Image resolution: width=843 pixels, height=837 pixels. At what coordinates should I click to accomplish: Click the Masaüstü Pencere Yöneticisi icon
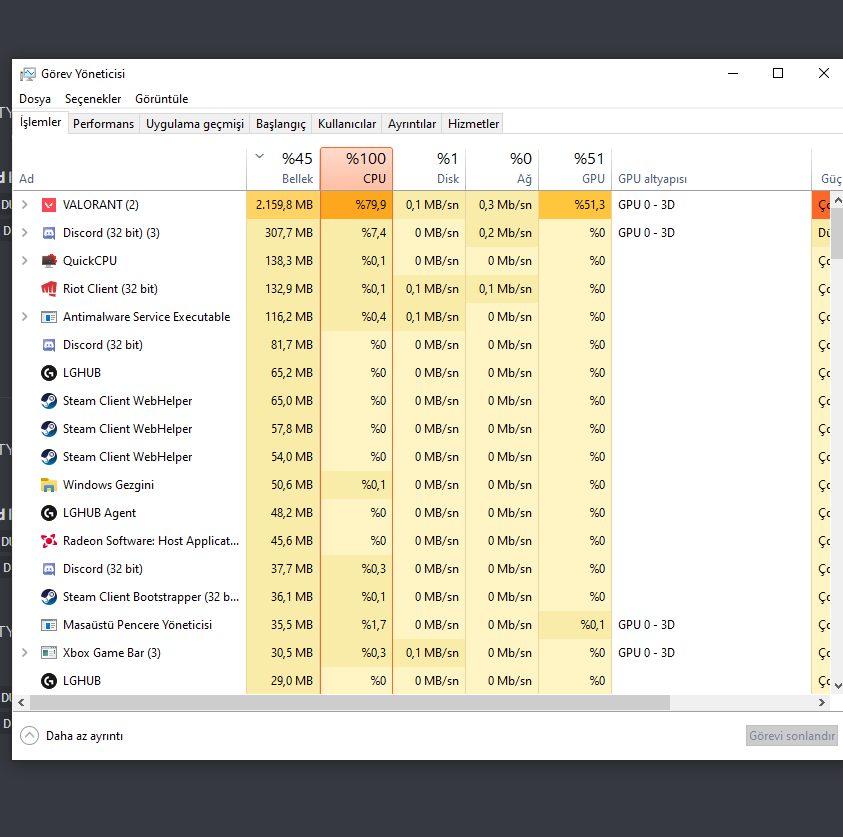pos(49,625)
